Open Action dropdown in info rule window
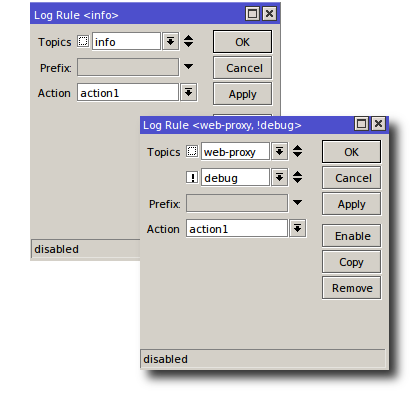 pos(189,93)
